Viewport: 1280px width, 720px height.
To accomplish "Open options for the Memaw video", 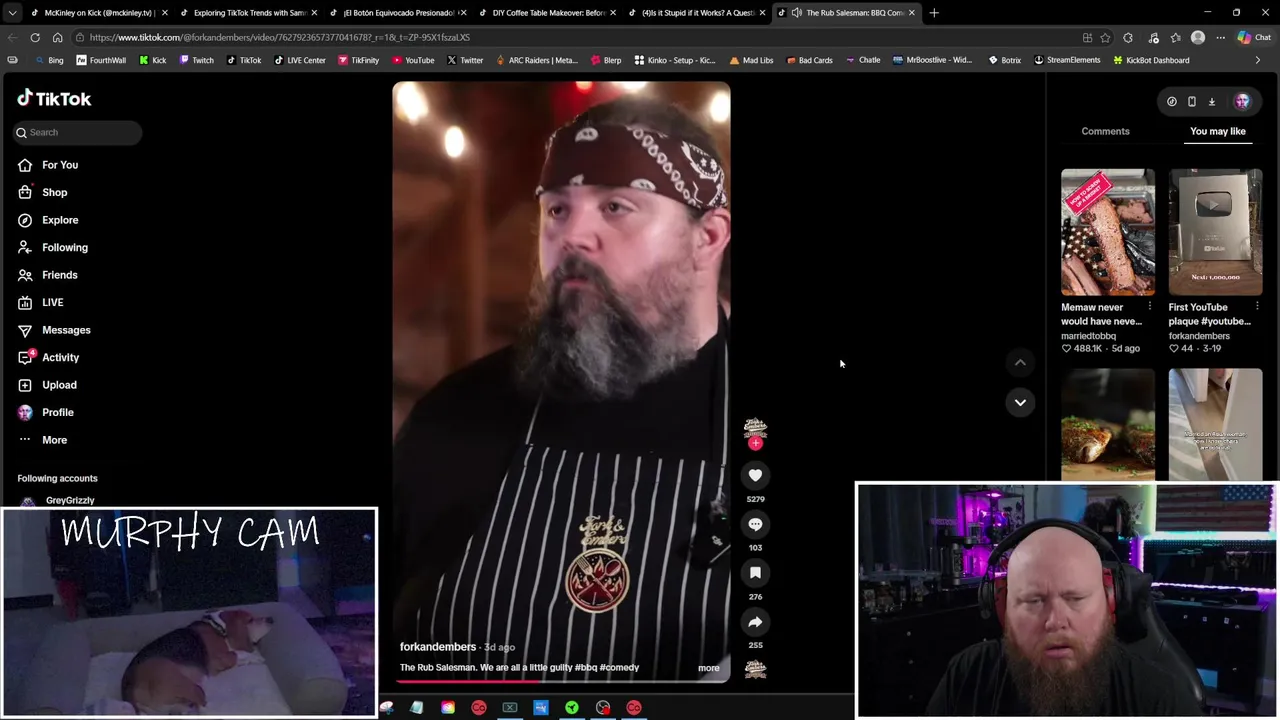I will tap(1149, 307).
